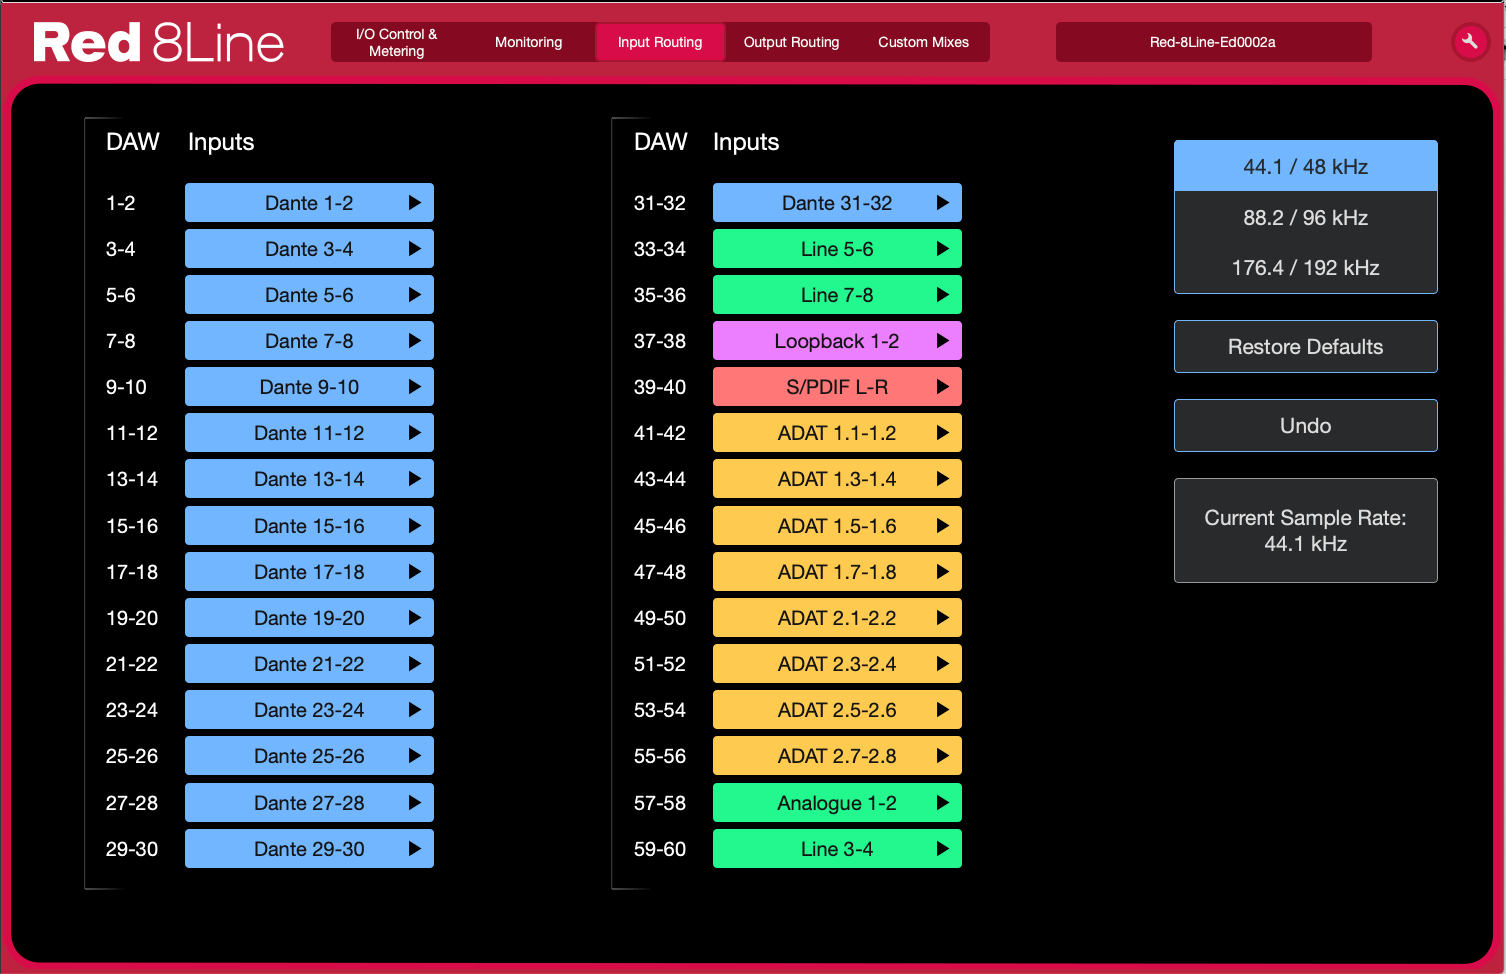Screen dimensions: 1506x974
Task: Open the Dante 1-2 input dropdown
Action: pyautogui.click(x=309, y=203)
